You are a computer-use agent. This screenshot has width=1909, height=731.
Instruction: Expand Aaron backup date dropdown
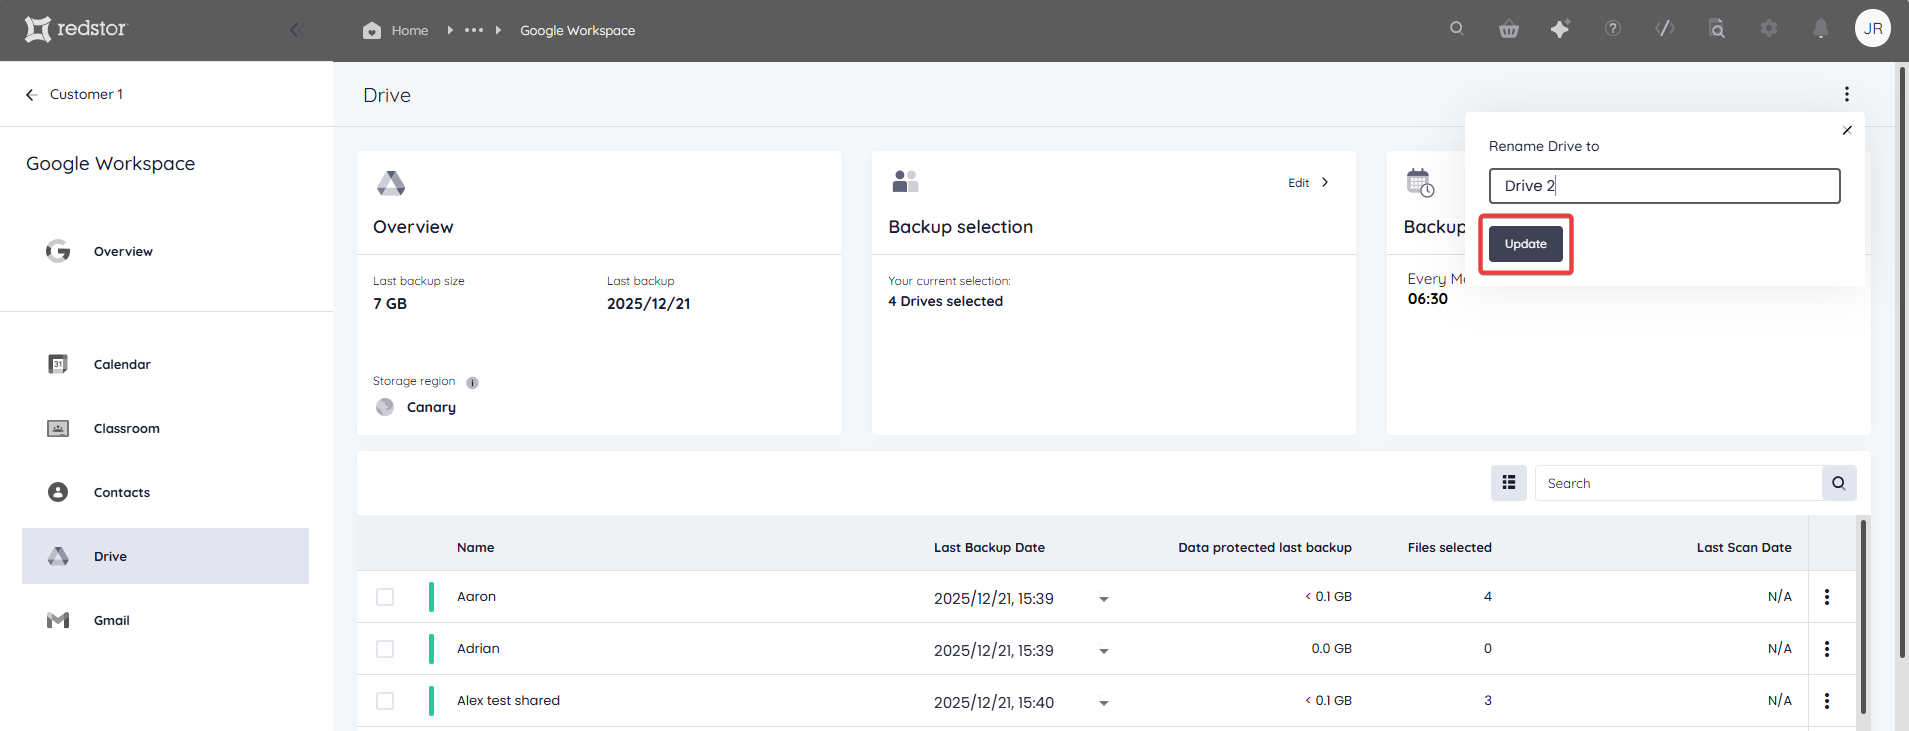[x=1104, y=599]
